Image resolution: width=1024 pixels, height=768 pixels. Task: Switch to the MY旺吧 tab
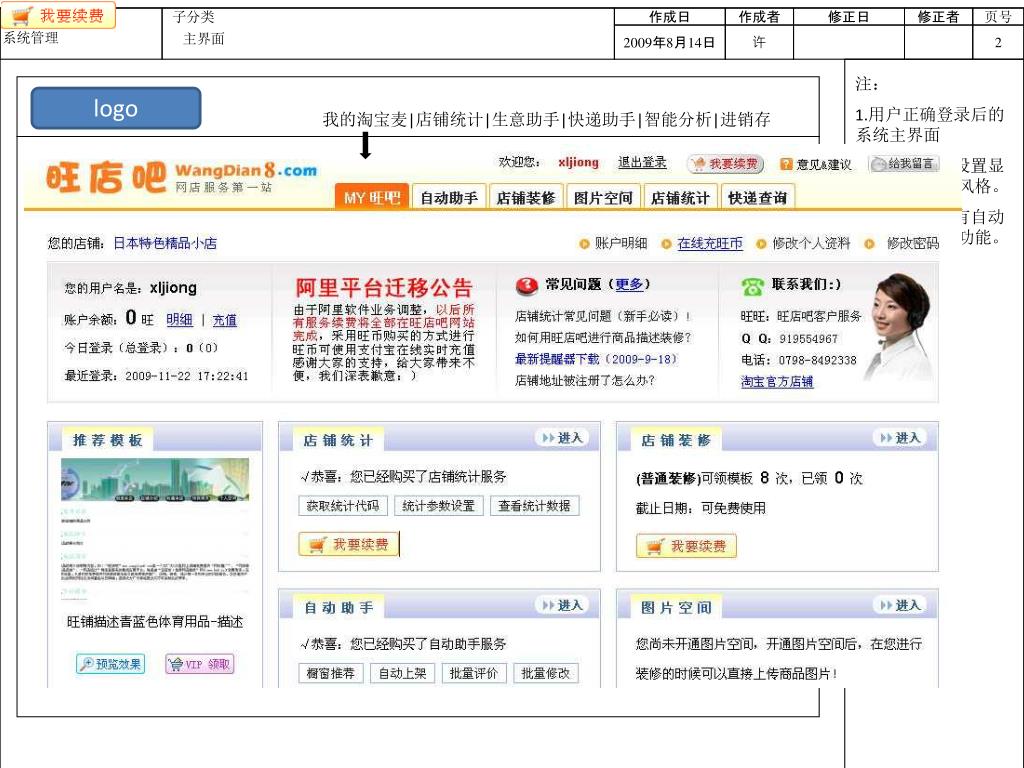coord(371,198)
